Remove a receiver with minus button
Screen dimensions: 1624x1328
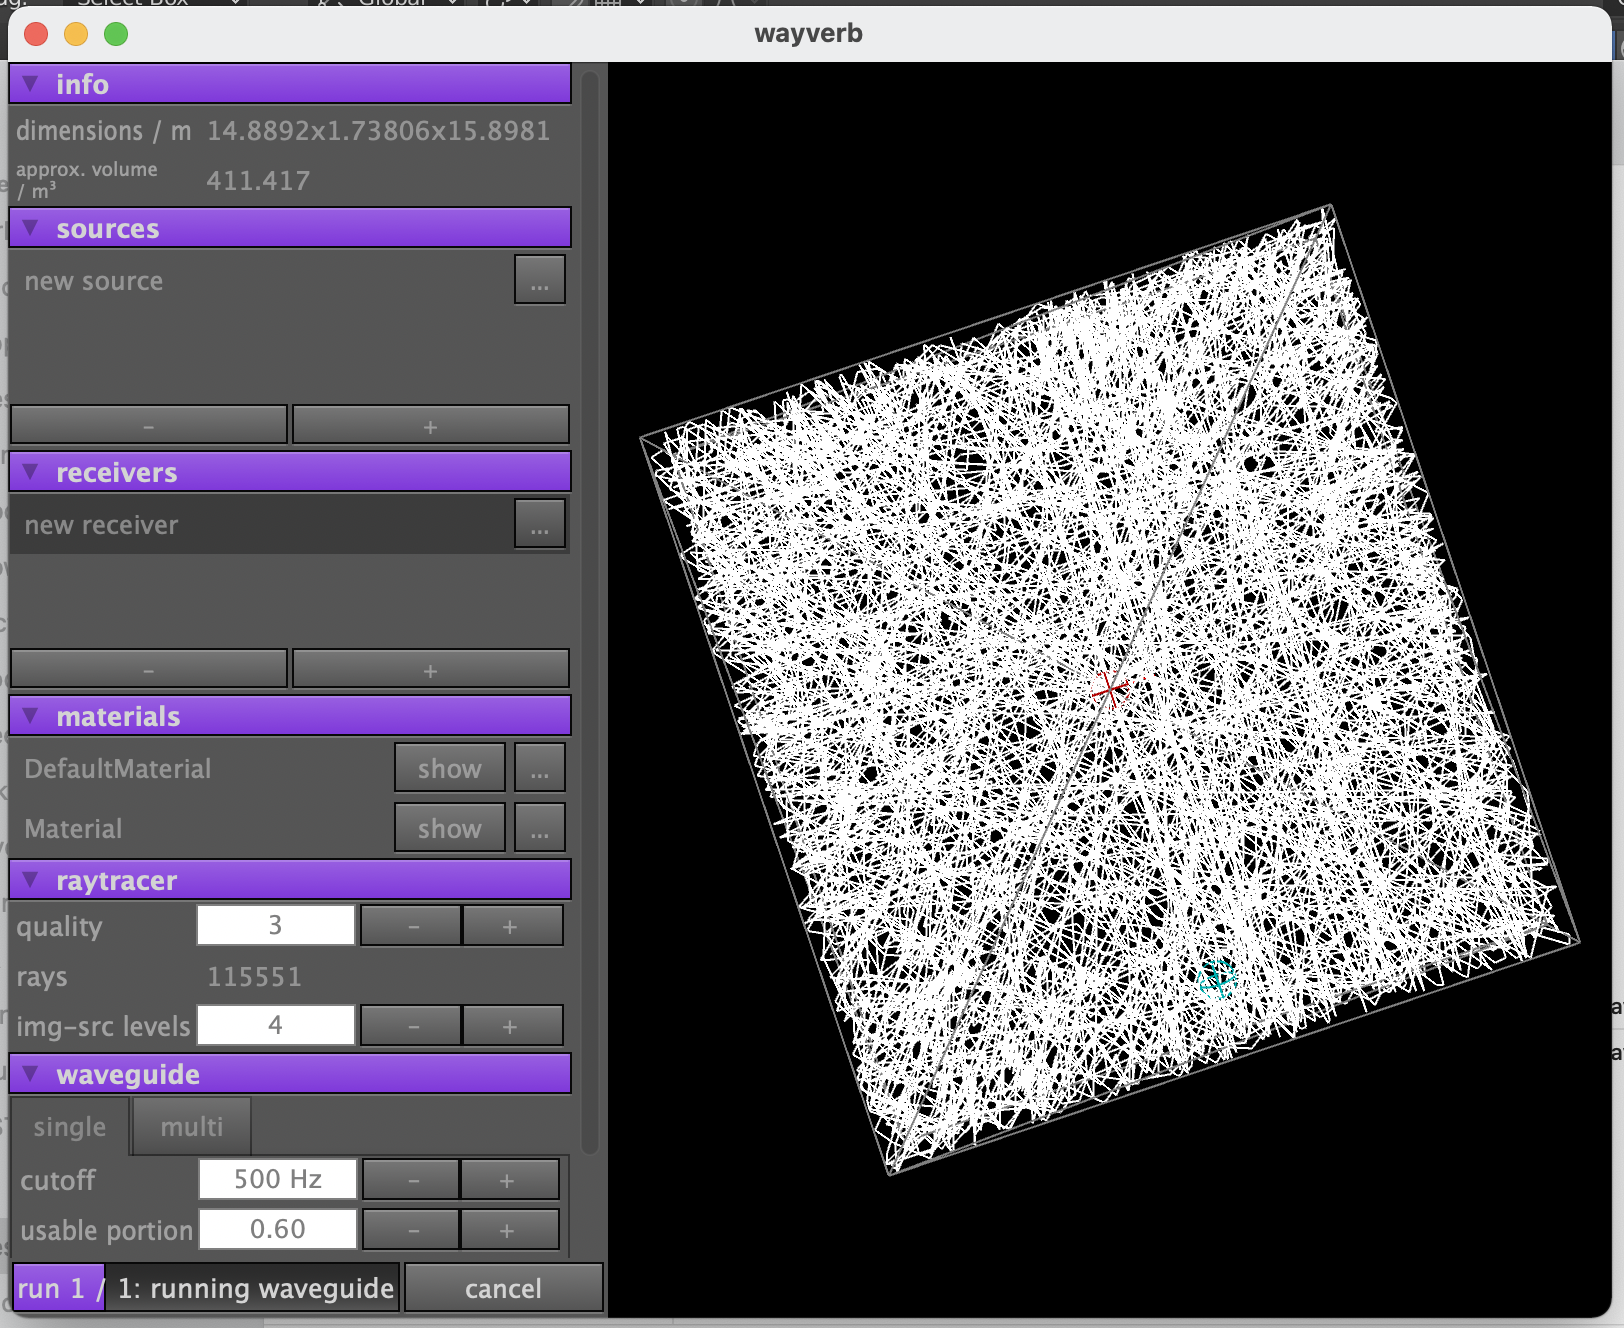(x=149, y=669)
